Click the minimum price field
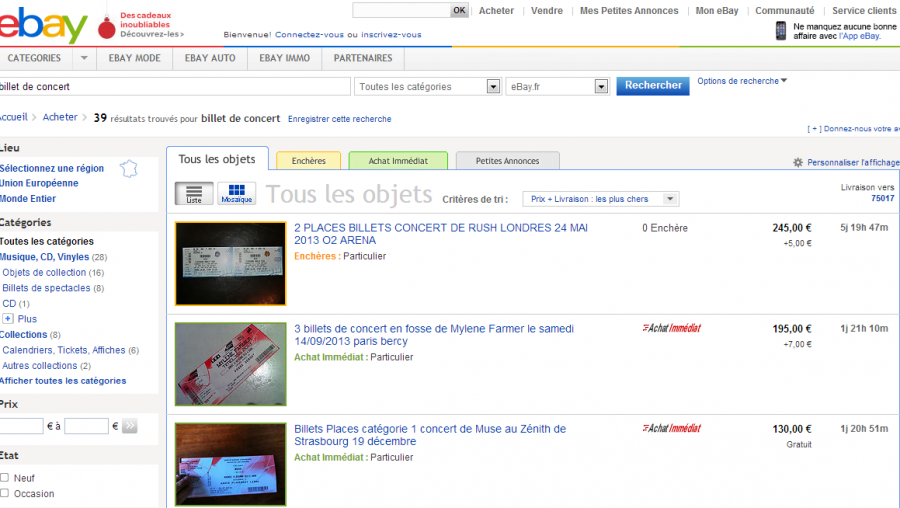 click(21, 426)
